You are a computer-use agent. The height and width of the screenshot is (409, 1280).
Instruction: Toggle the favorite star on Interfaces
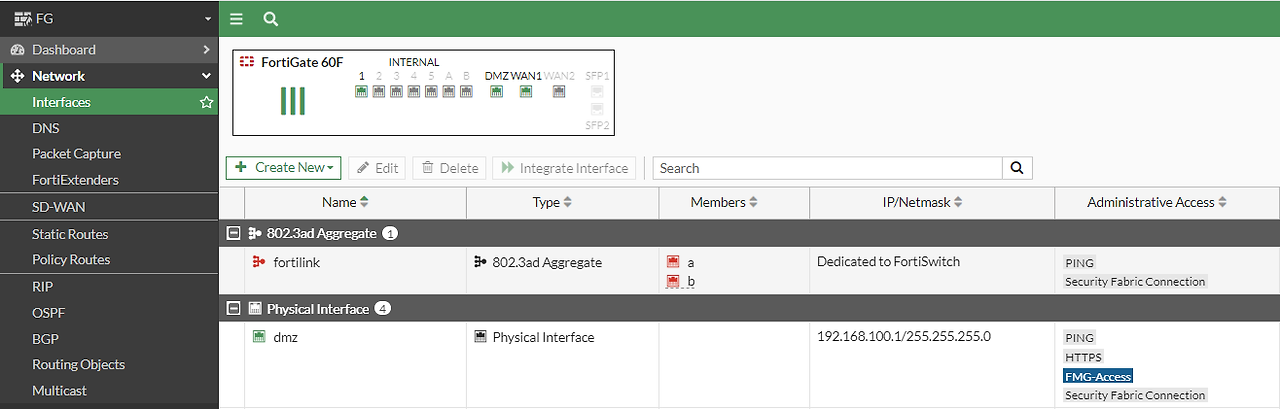(x=206, y=102)
